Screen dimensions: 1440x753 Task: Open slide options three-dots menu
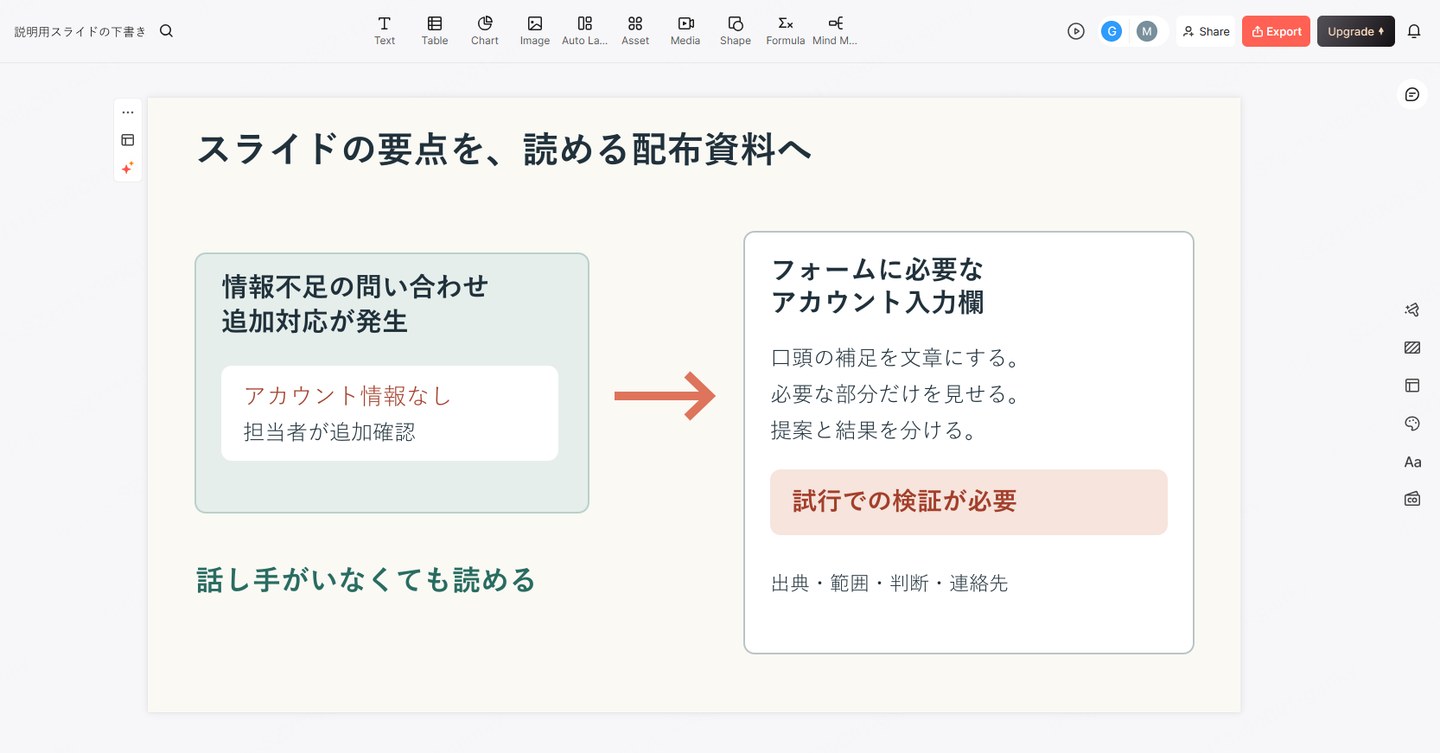coord(127,112)
